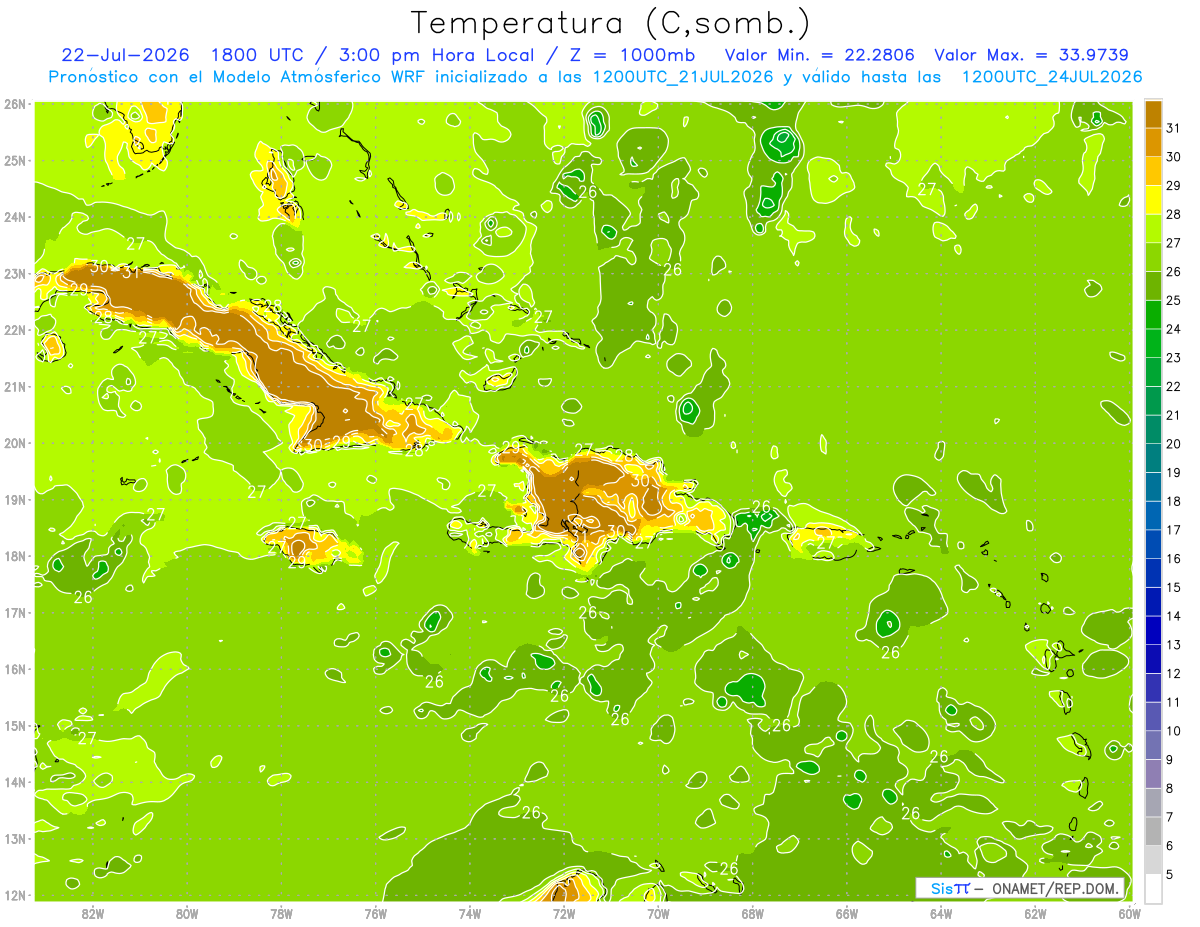The height and width of the screenshot is (927, 1200).
Task: Click the '1800 UTC' time text
Action: tap(259, 55)
